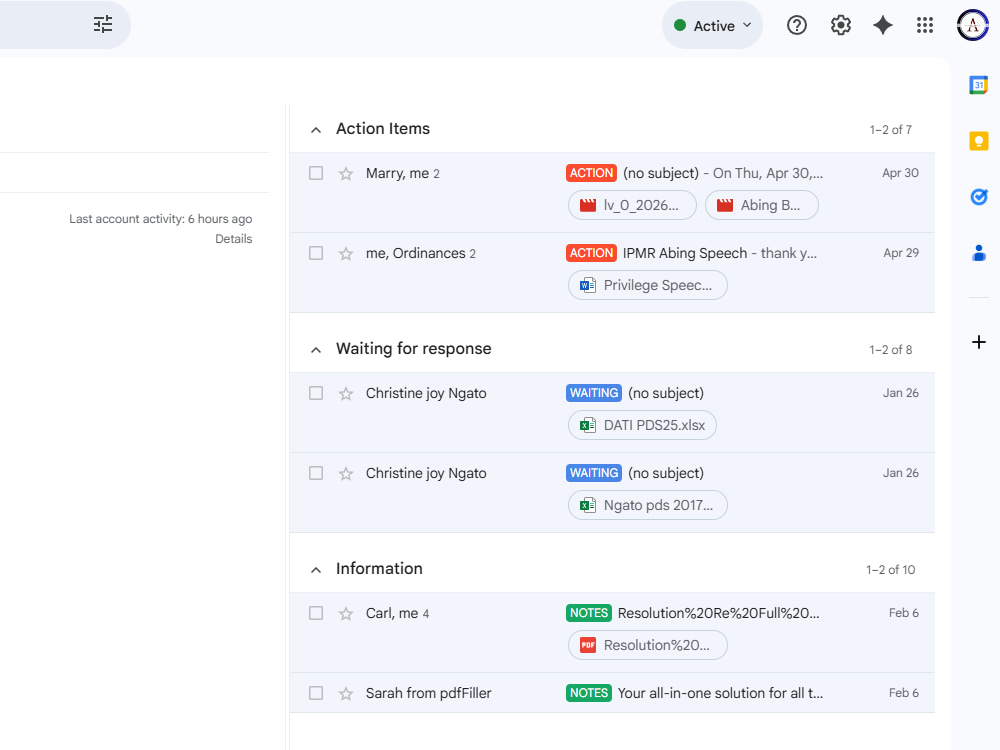
Task: Open search options filter icon
Action: pyautogui.click(x=103, y=25)
